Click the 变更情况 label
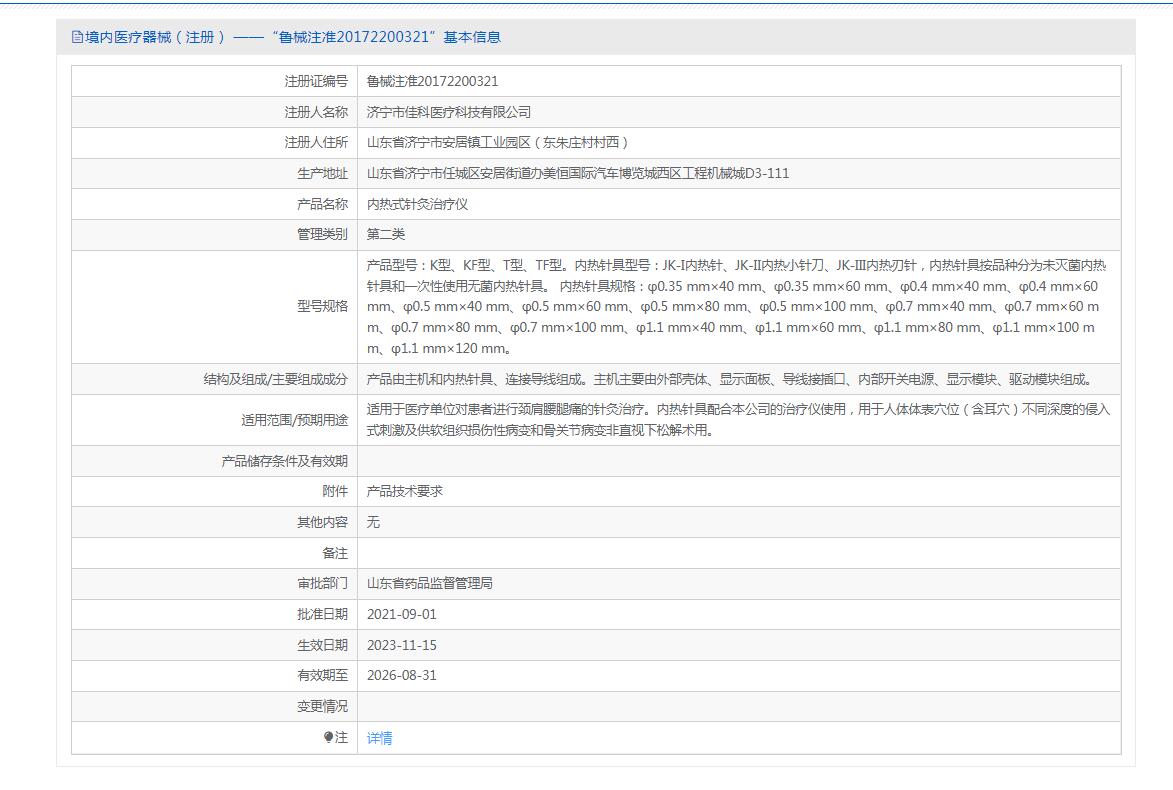 pos(322,706)
